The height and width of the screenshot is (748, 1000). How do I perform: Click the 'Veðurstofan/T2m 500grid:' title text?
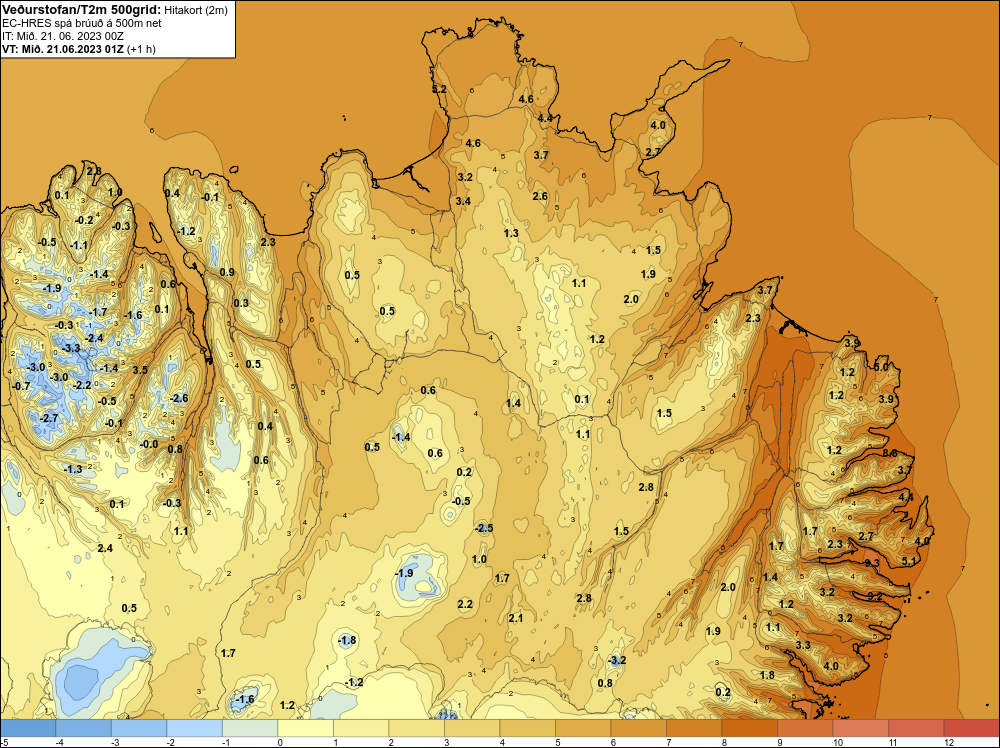[x=80, y=10]
